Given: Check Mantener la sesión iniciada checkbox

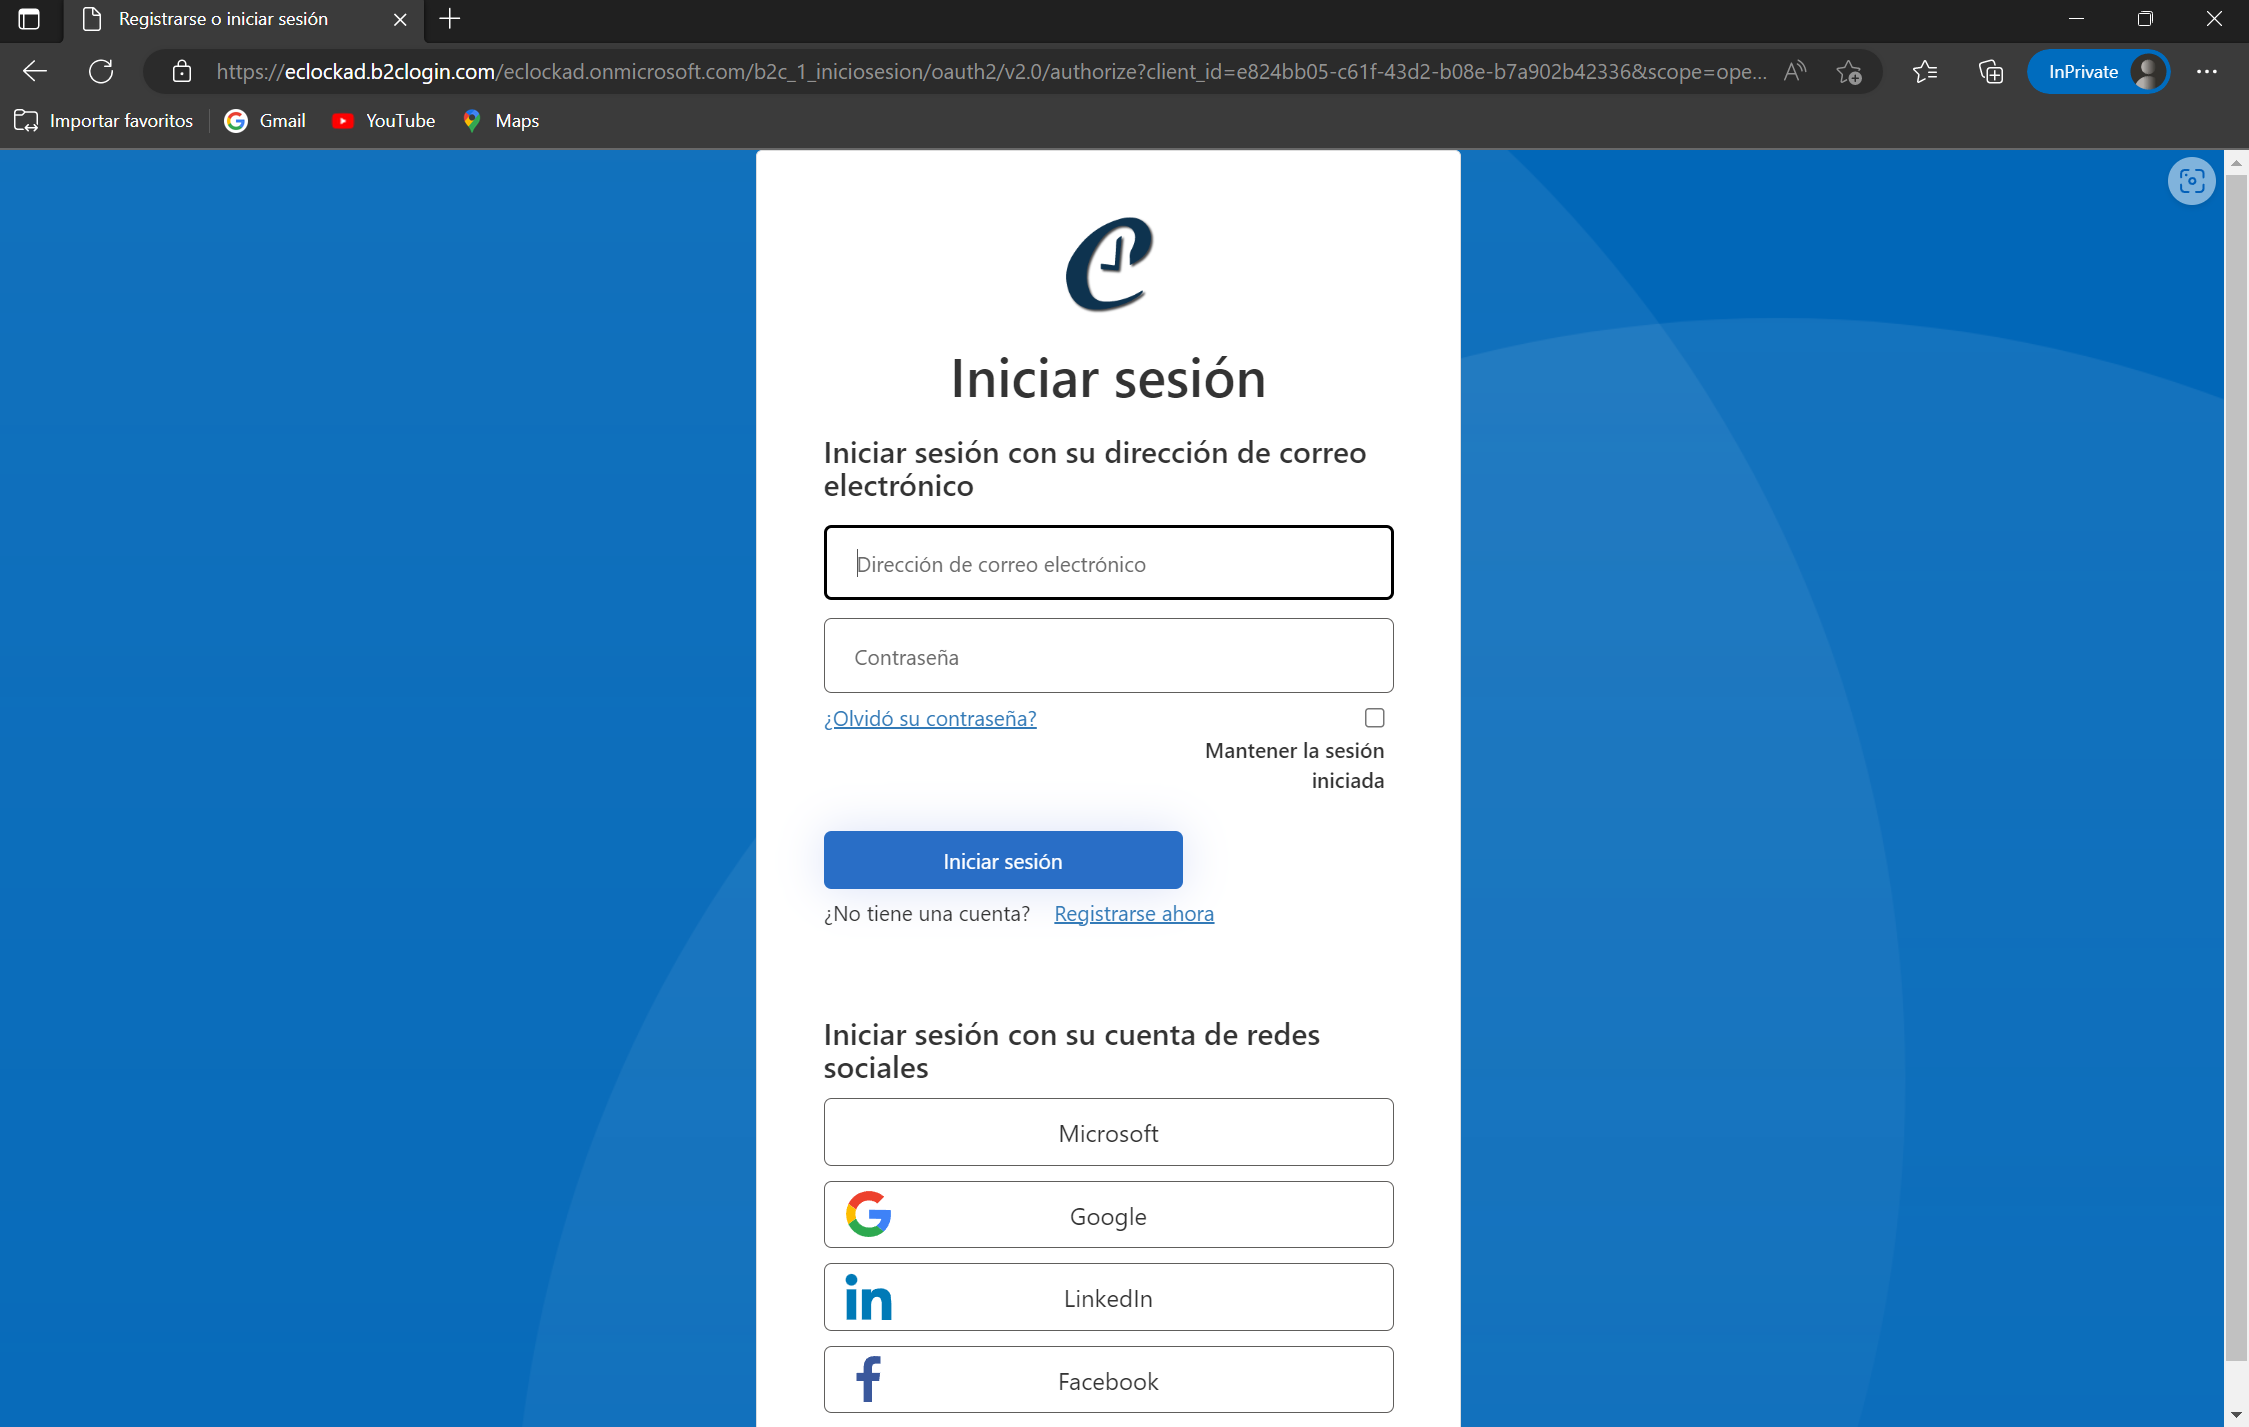Looking at the screenshot, I should [x=1374, y=717].
